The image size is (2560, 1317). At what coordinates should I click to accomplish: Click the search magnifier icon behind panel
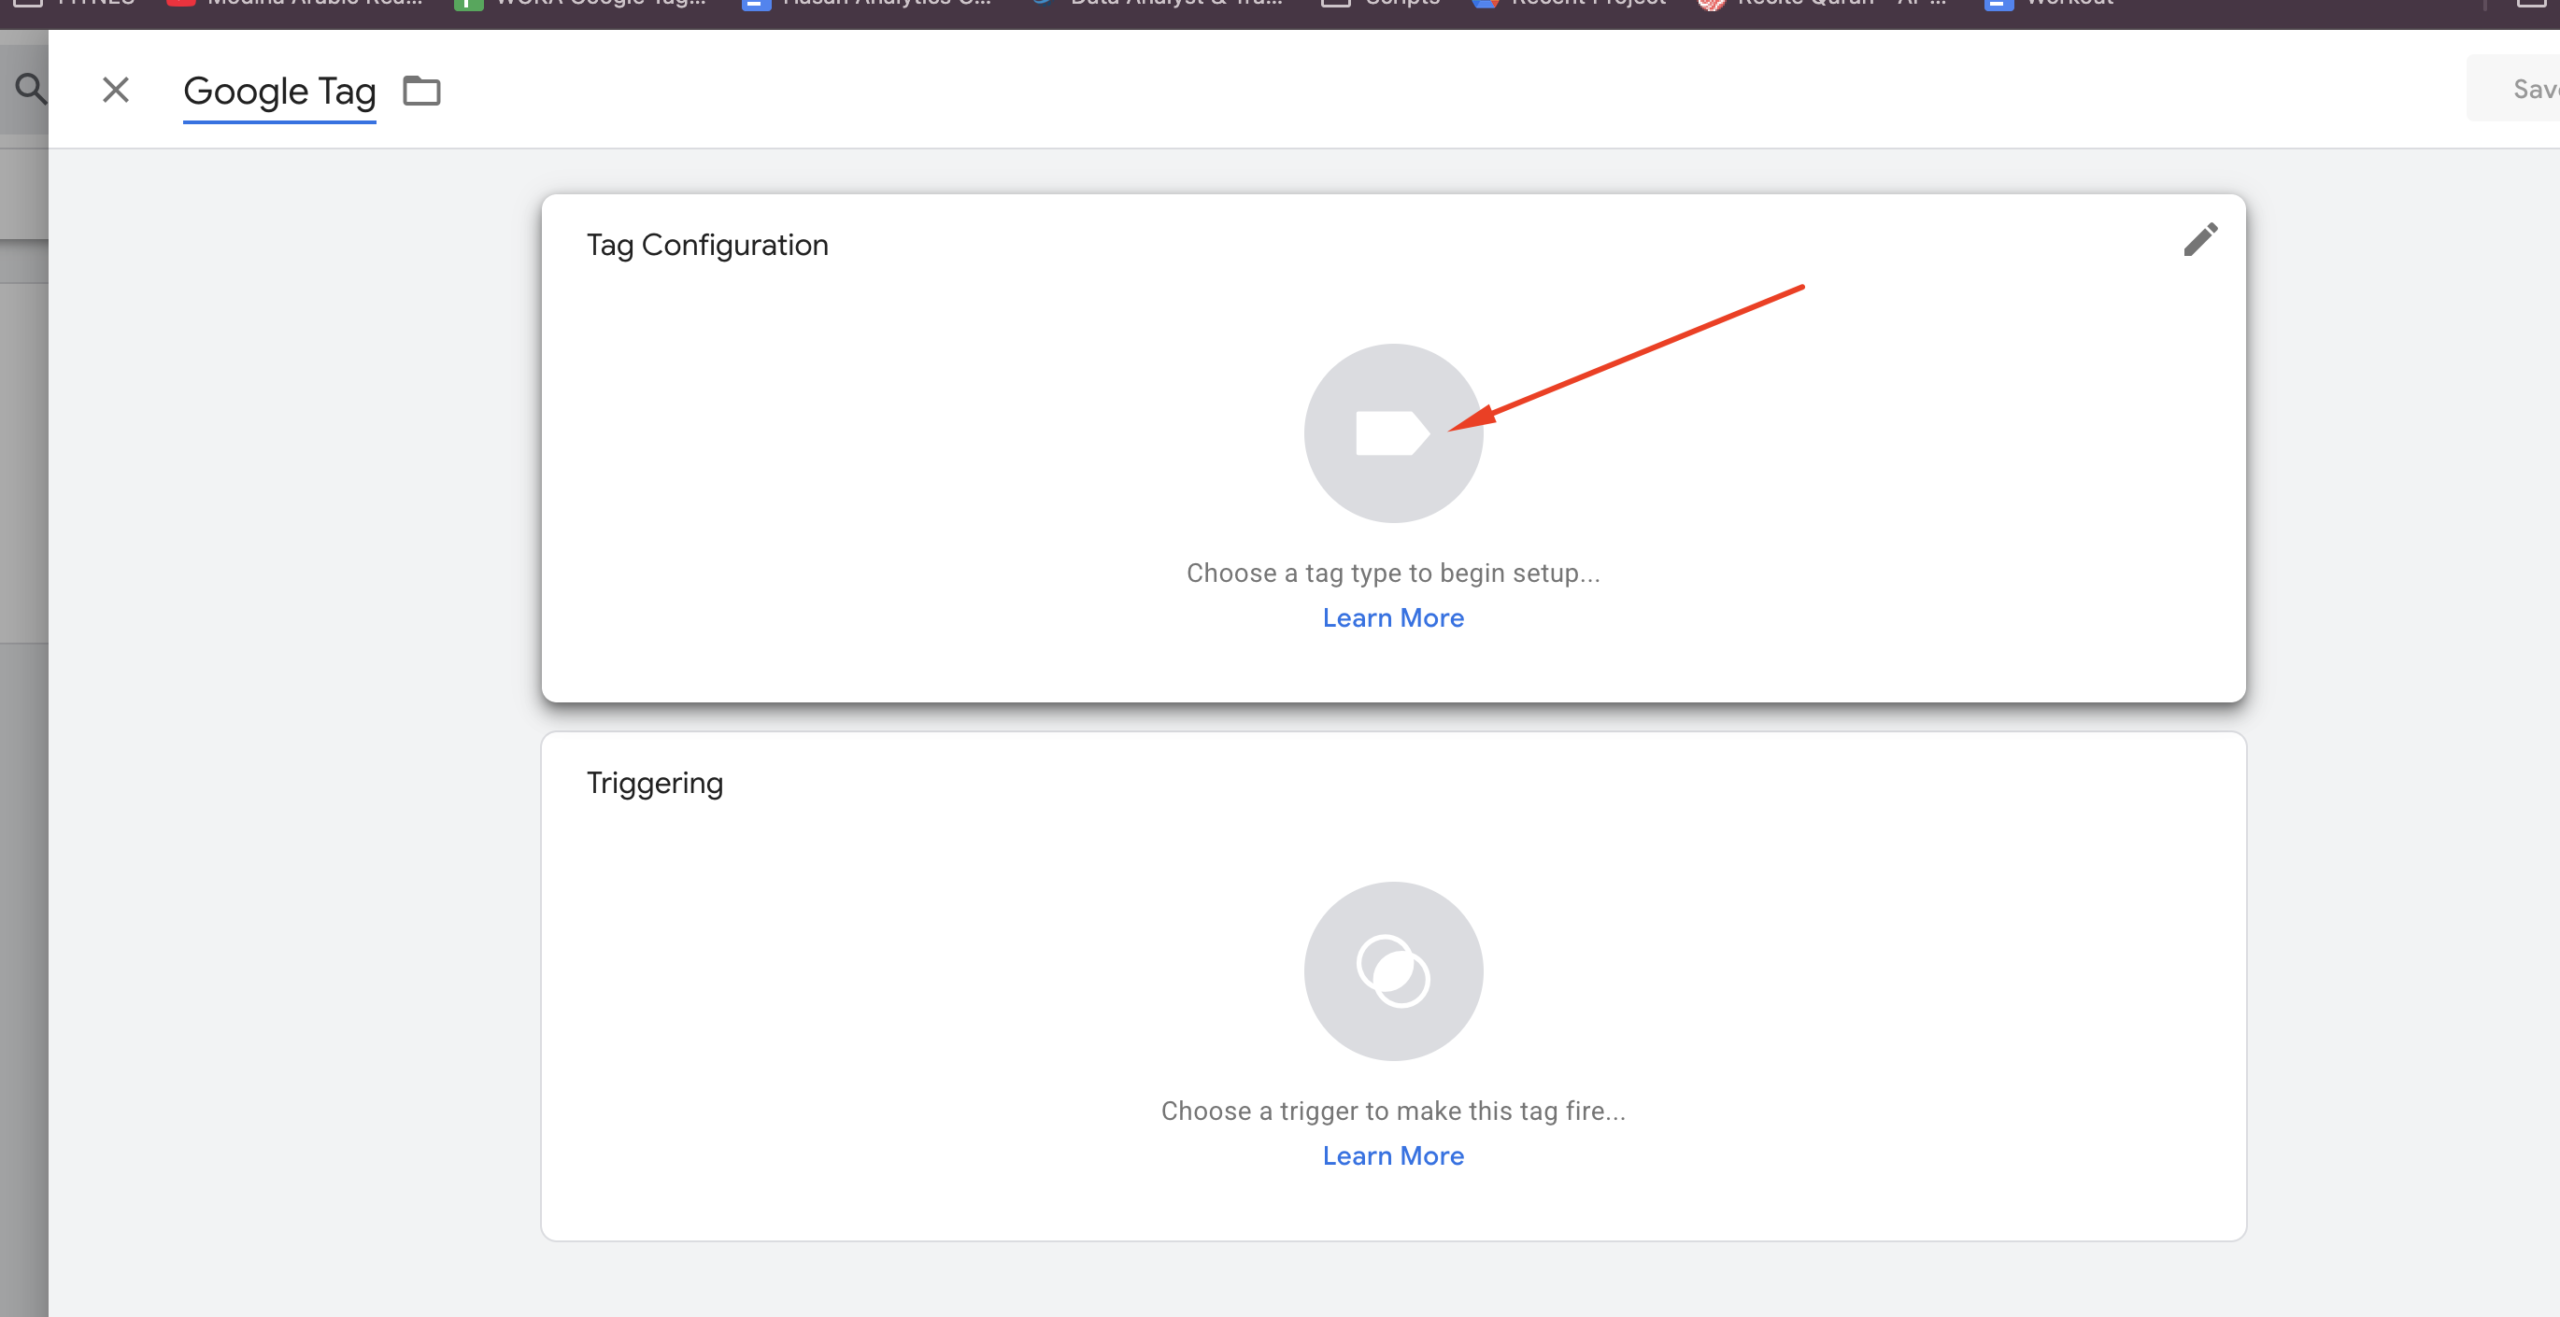(x=30, y=89)
